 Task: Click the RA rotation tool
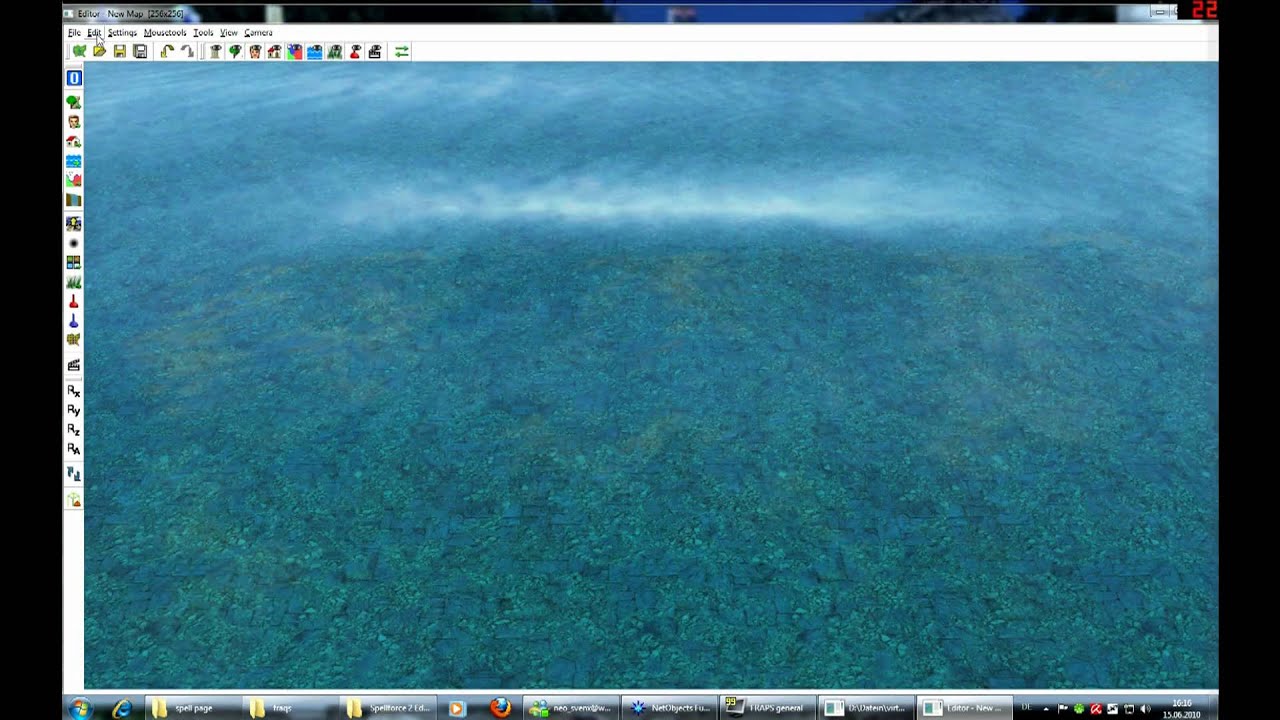click(x=74, y=450)
